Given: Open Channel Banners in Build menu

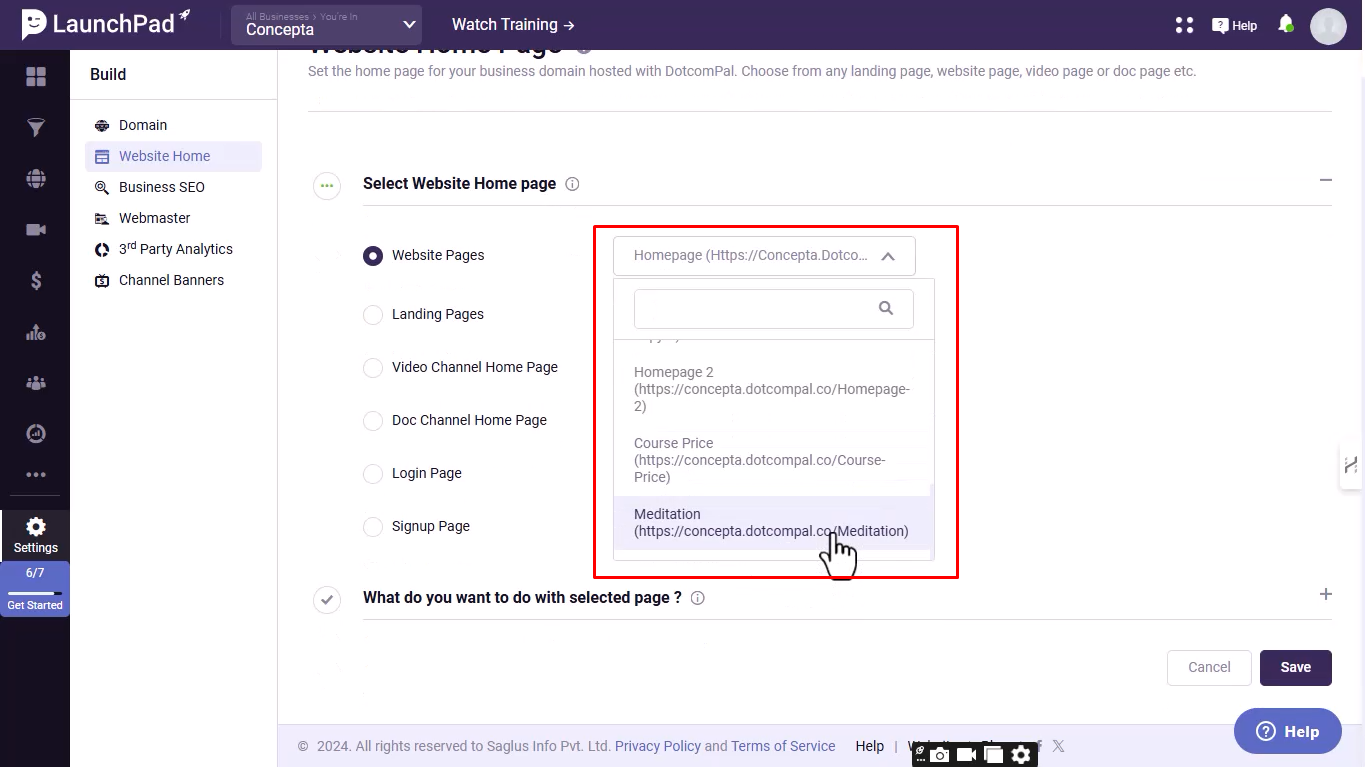Looking at the screenshot, I should 171,280.
